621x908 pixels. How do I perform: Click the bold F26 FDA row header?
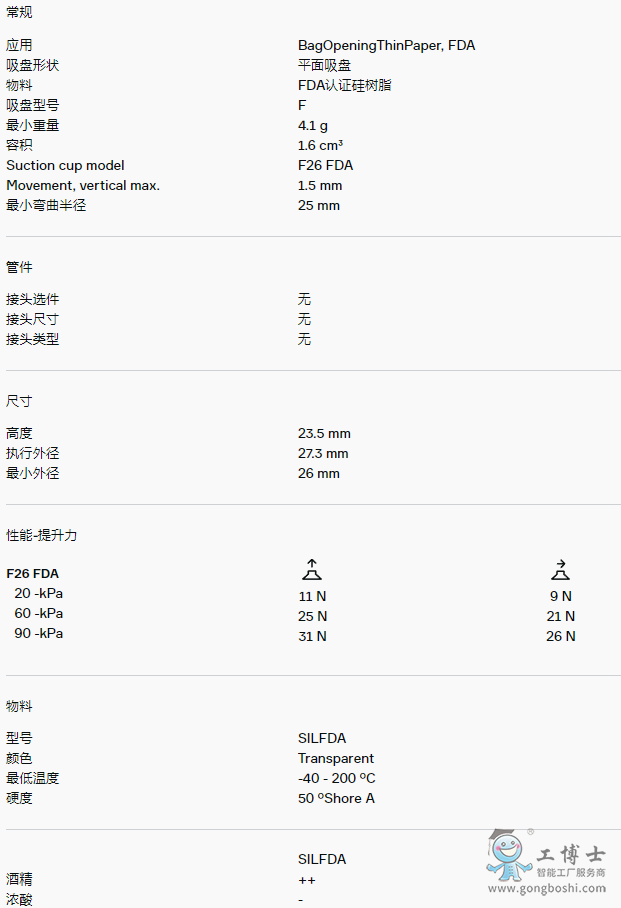(x=33, y=574)
